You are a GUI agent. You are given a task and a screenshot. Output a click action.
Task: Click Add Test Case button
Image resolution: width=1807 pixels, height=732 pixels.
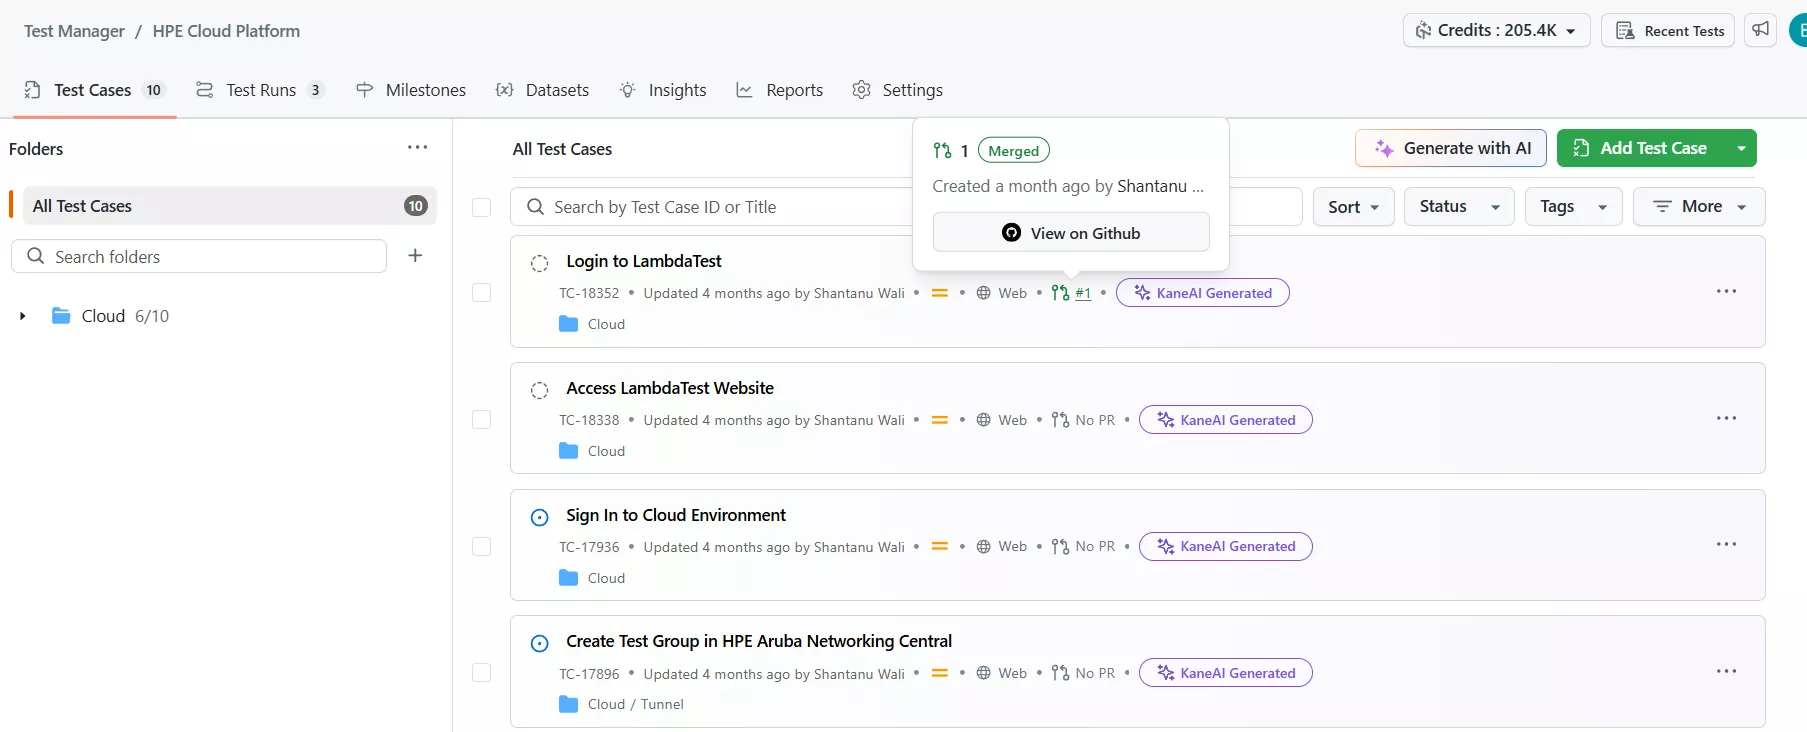pos(1641,148)
